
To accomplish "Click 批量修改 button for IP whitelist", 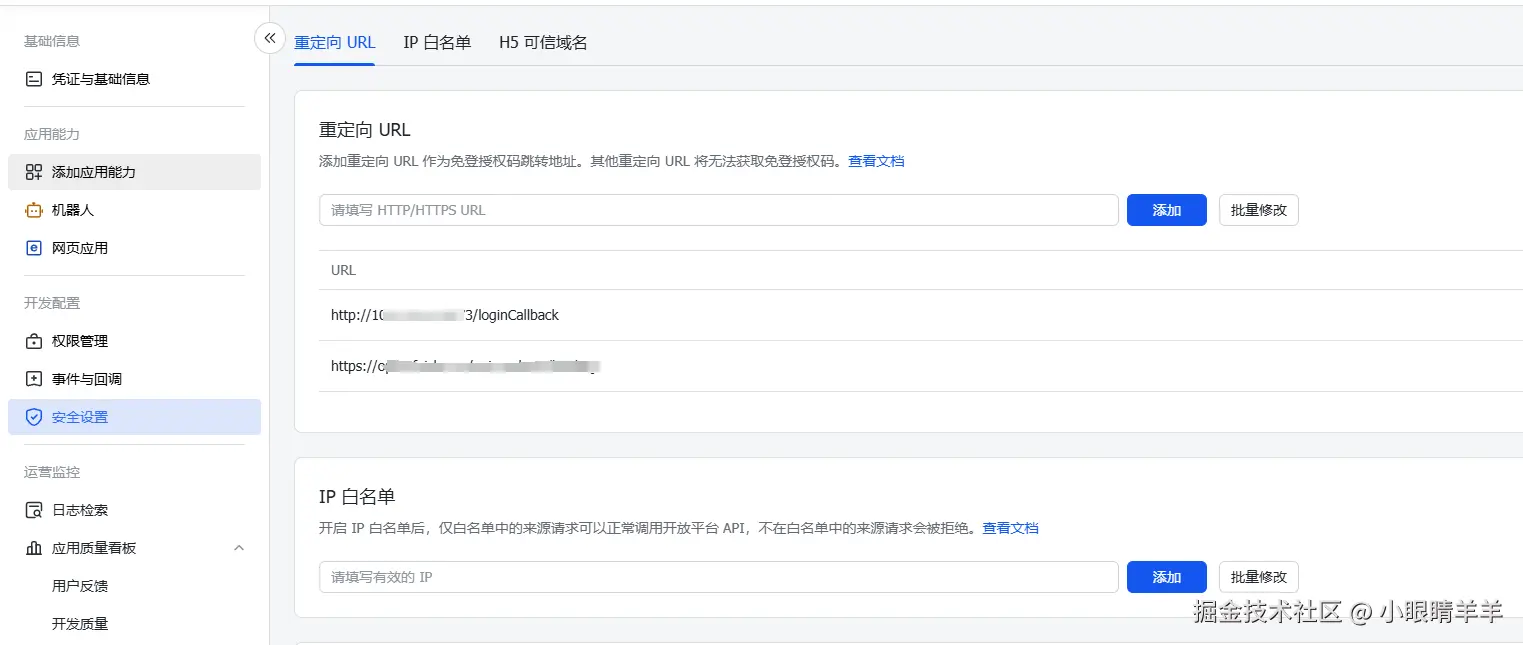I will (1259, 577).
